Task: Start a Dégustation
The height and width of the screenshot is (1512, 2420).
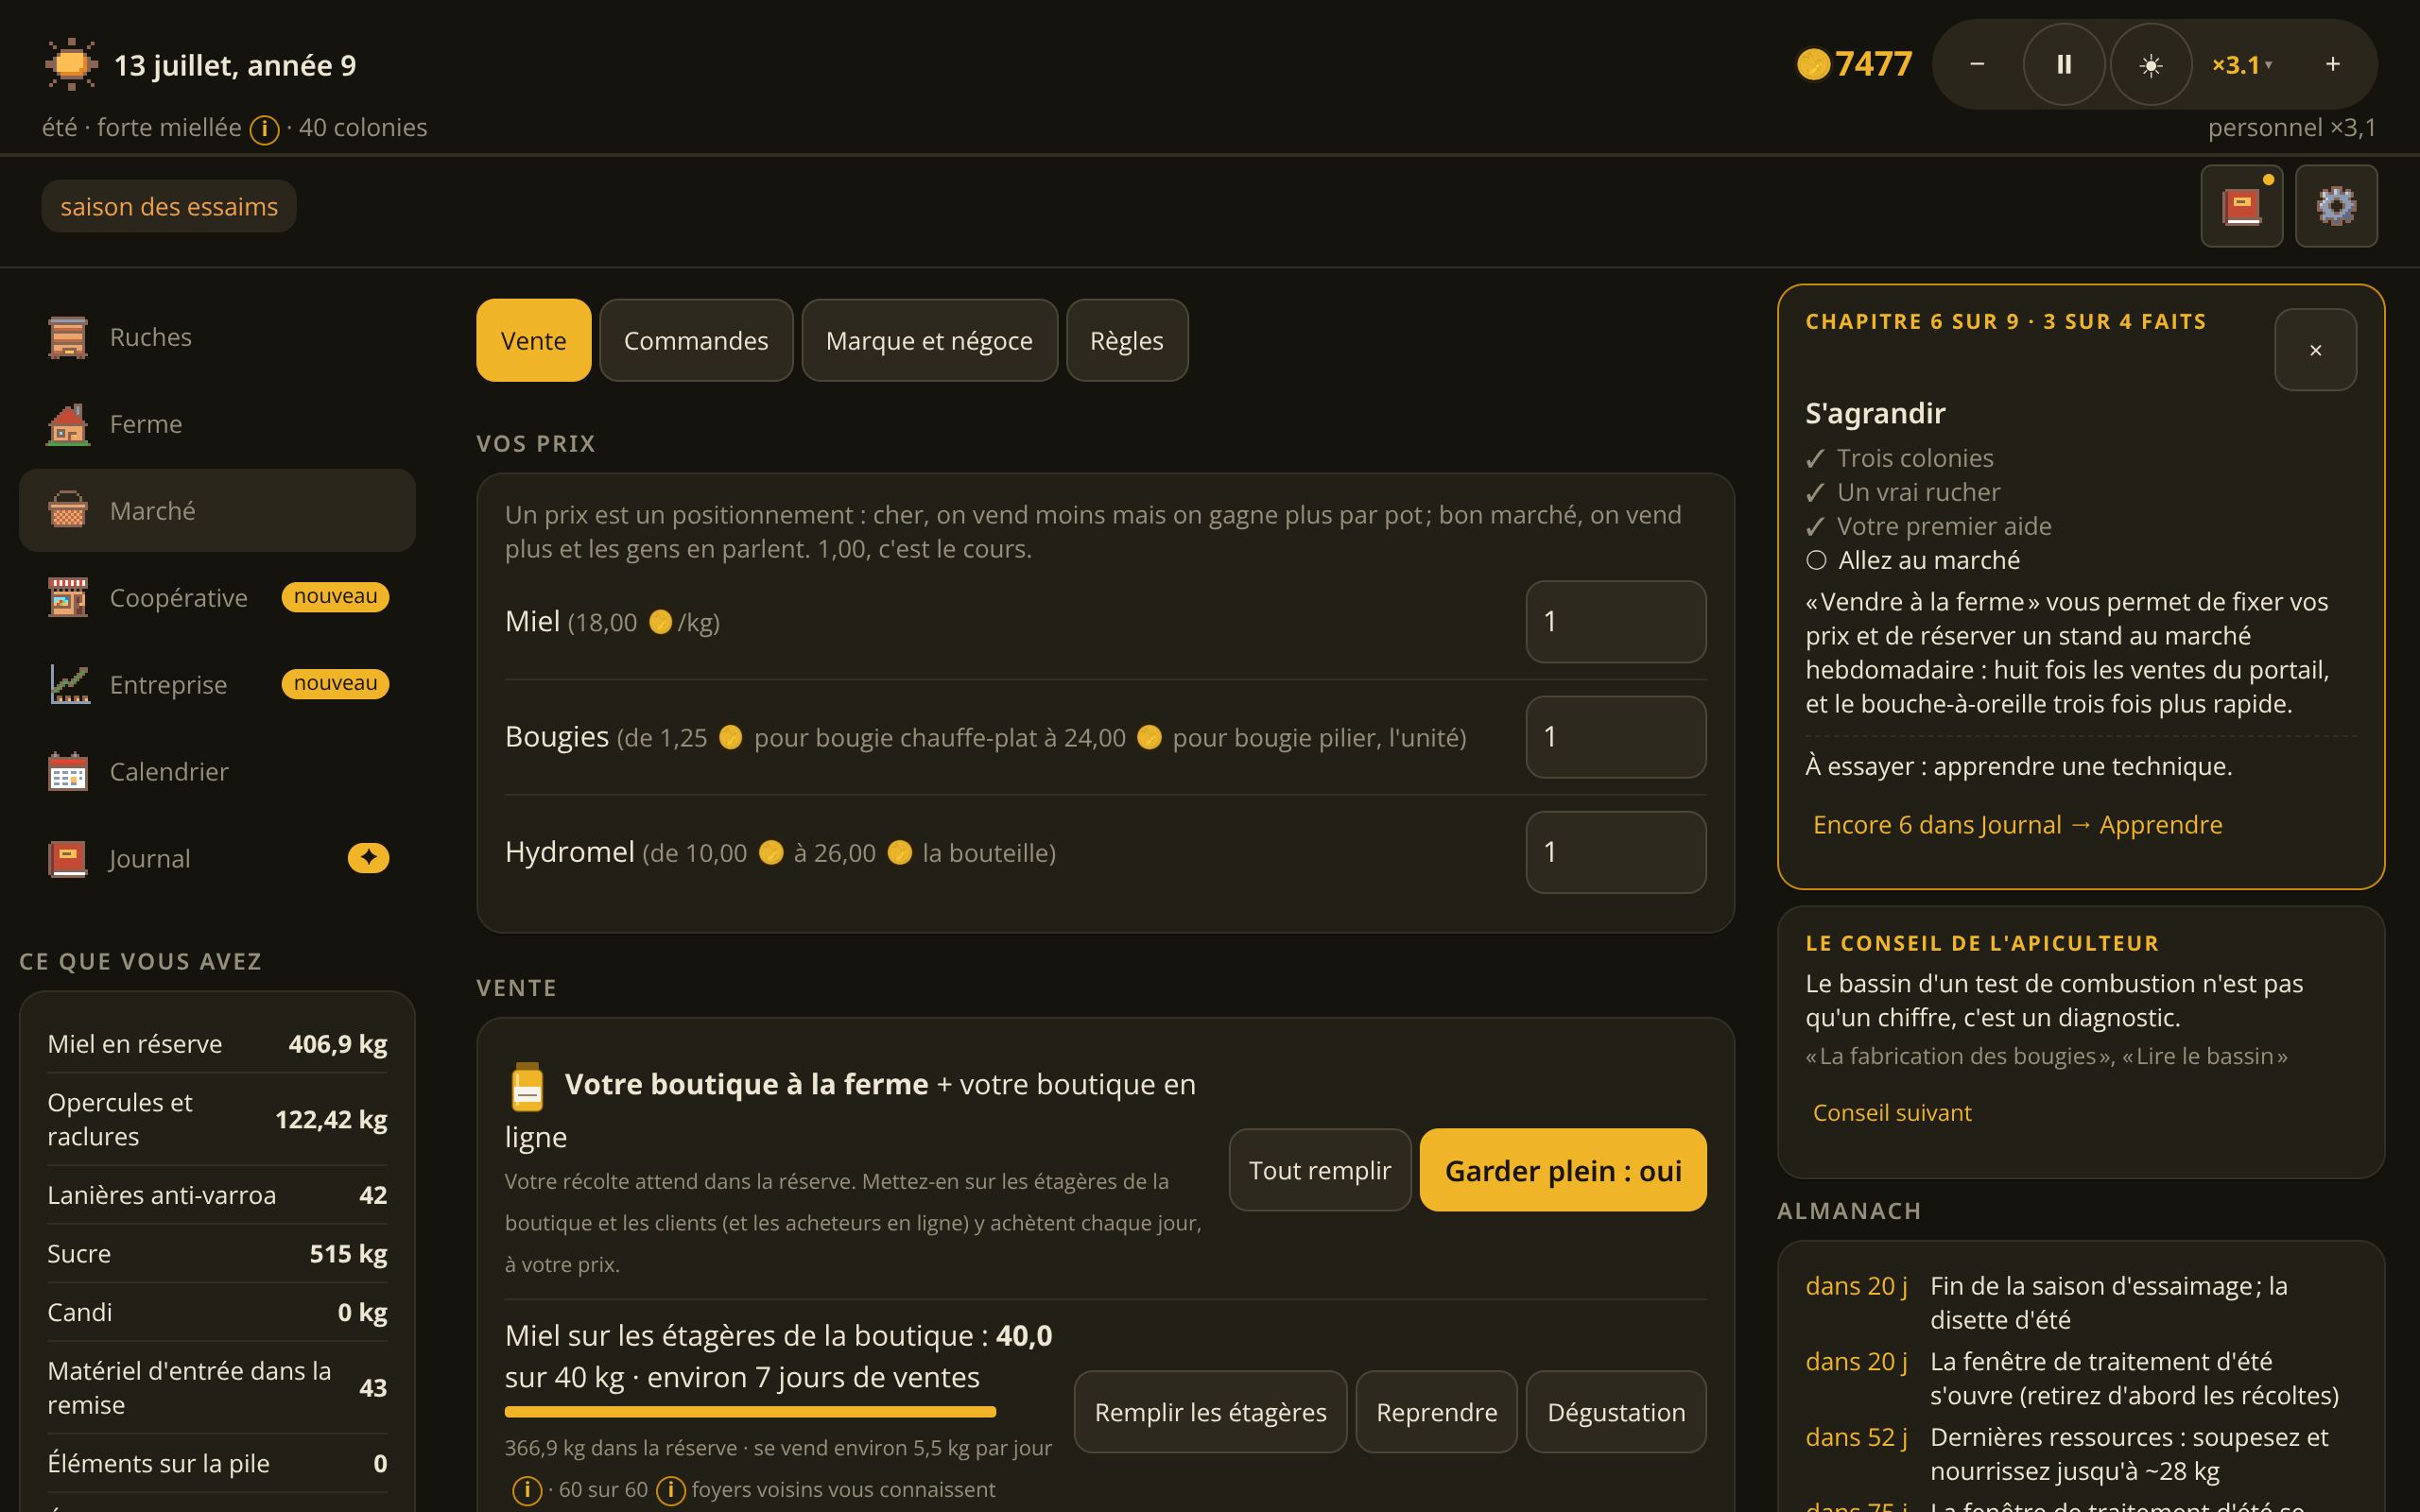Action: 1616,1412
